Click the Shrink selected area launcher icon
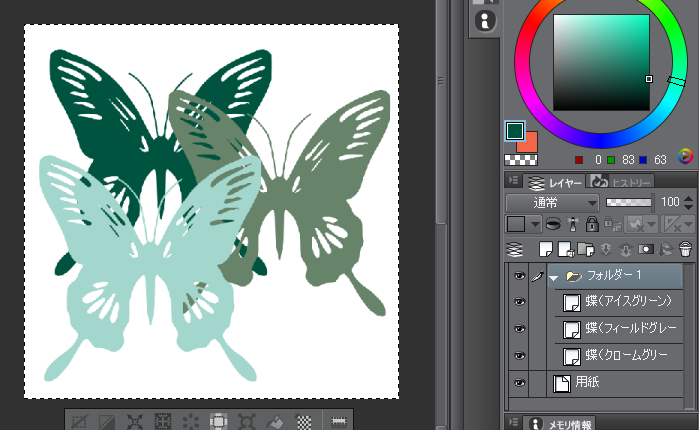 click(x=163, y=421)
